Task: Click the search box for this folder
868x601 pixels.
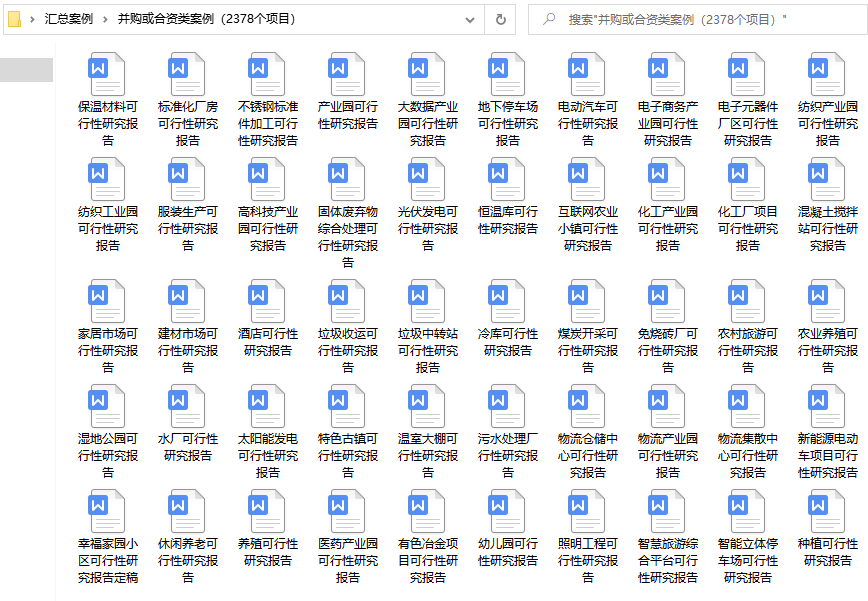Action: pos(700,19)
